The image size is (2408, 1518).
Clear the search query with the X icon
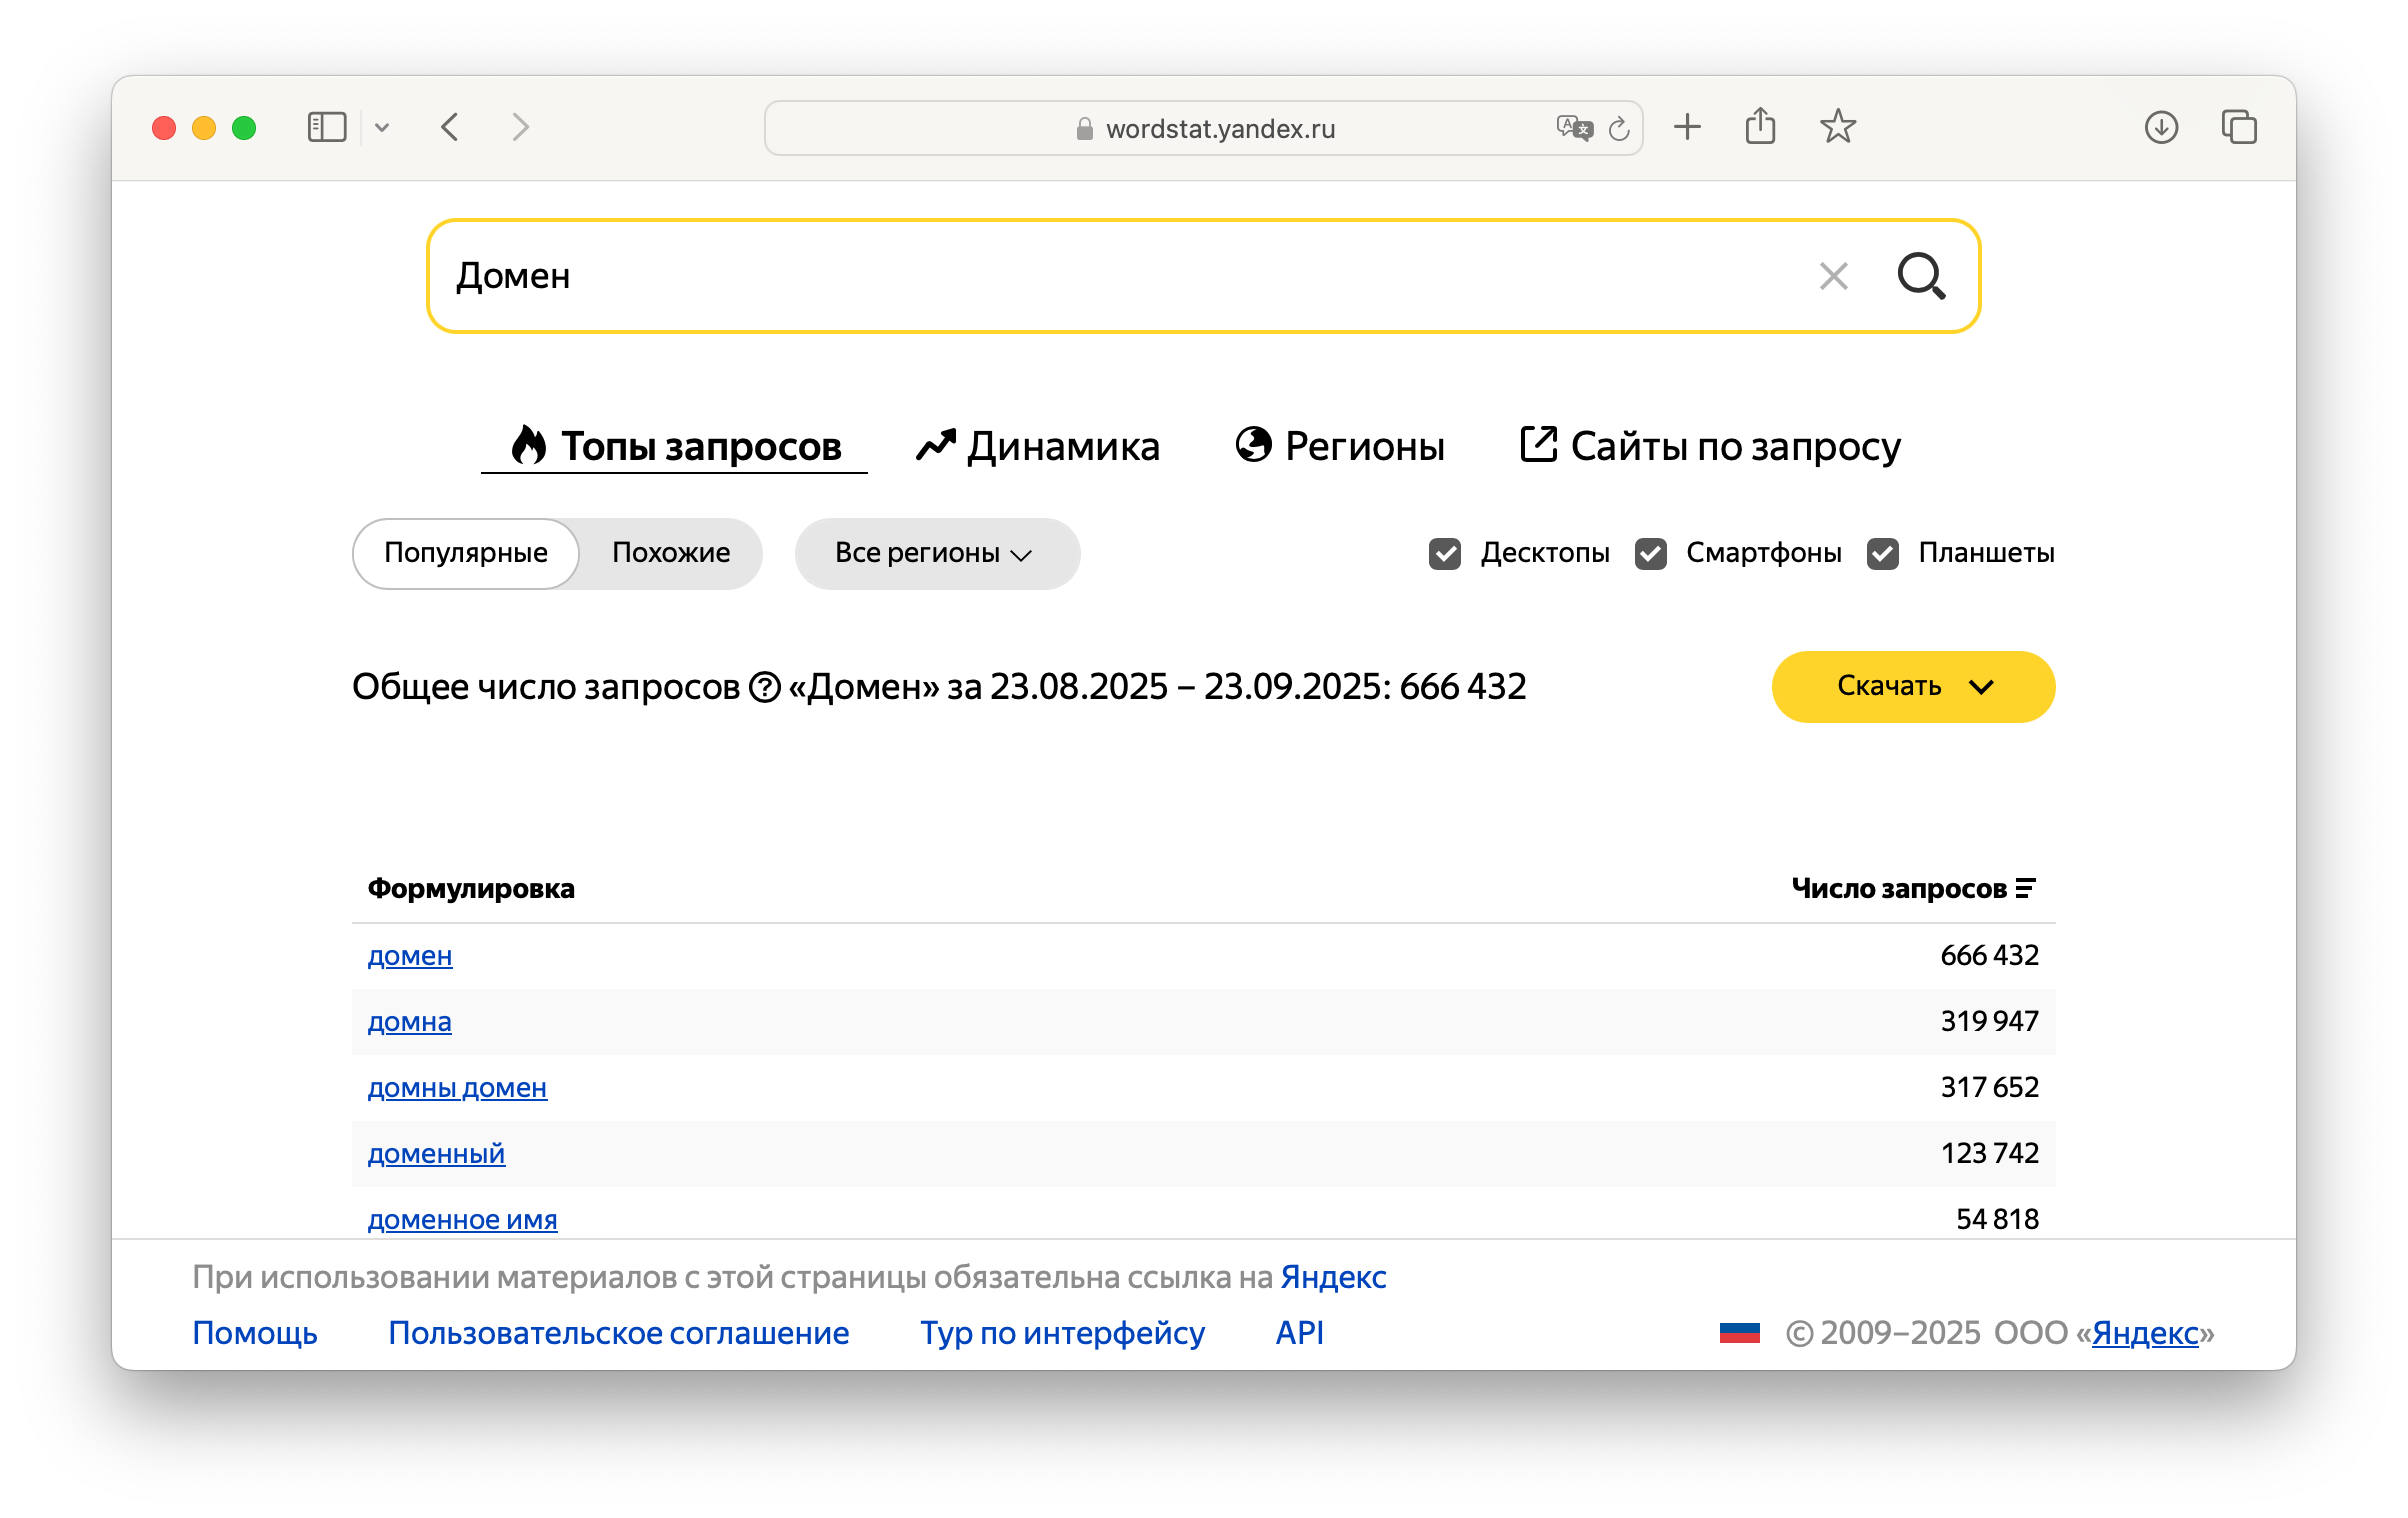coord(1833,276)
